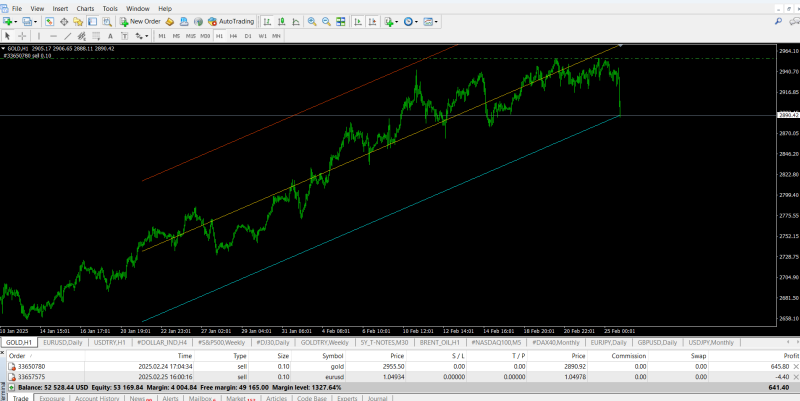This screenshot has height=401, width=800.
Task: Expand the Periods dropdown arrow
Action: 416,22
